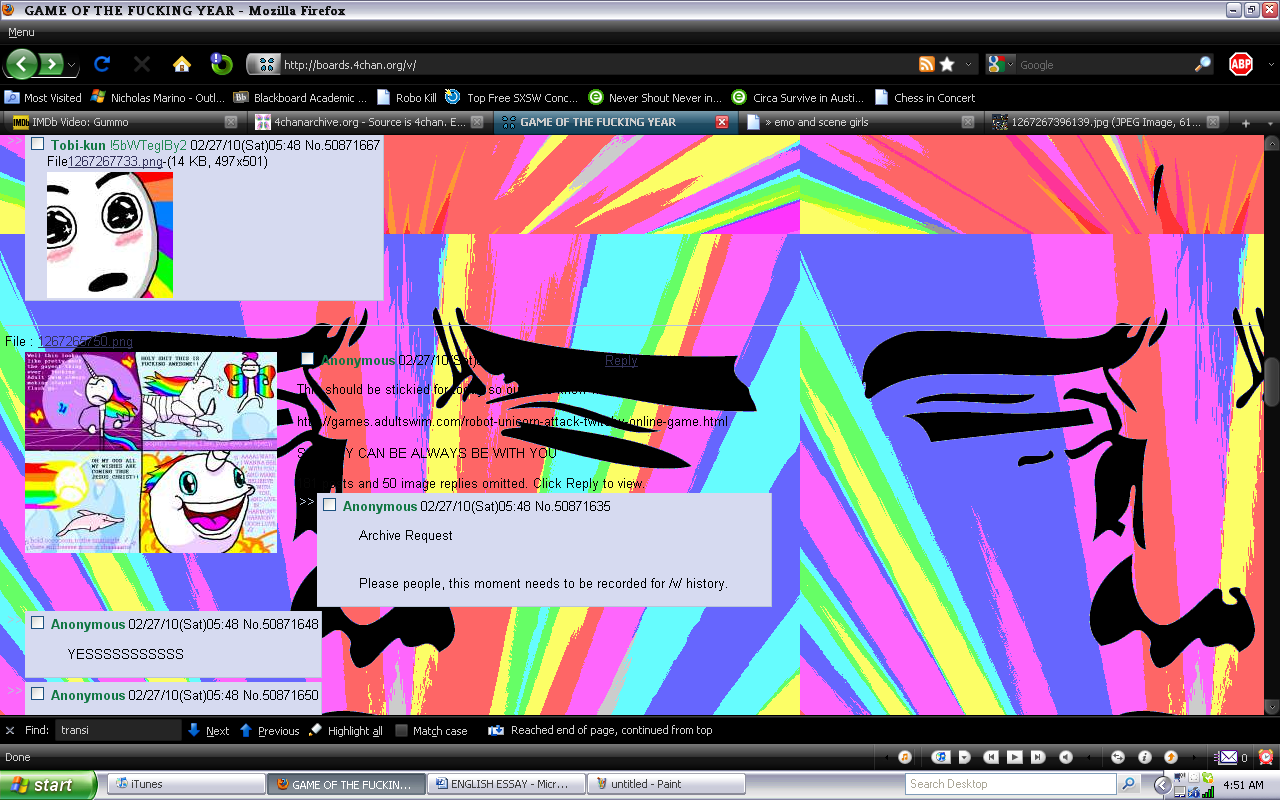Click the Find text field containing transi

[118, 730]
